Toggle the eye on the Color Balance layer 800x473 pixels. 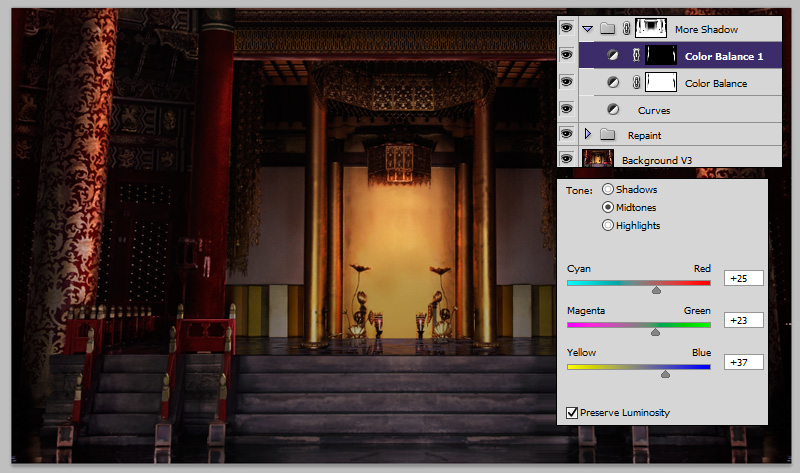point(566,82)
